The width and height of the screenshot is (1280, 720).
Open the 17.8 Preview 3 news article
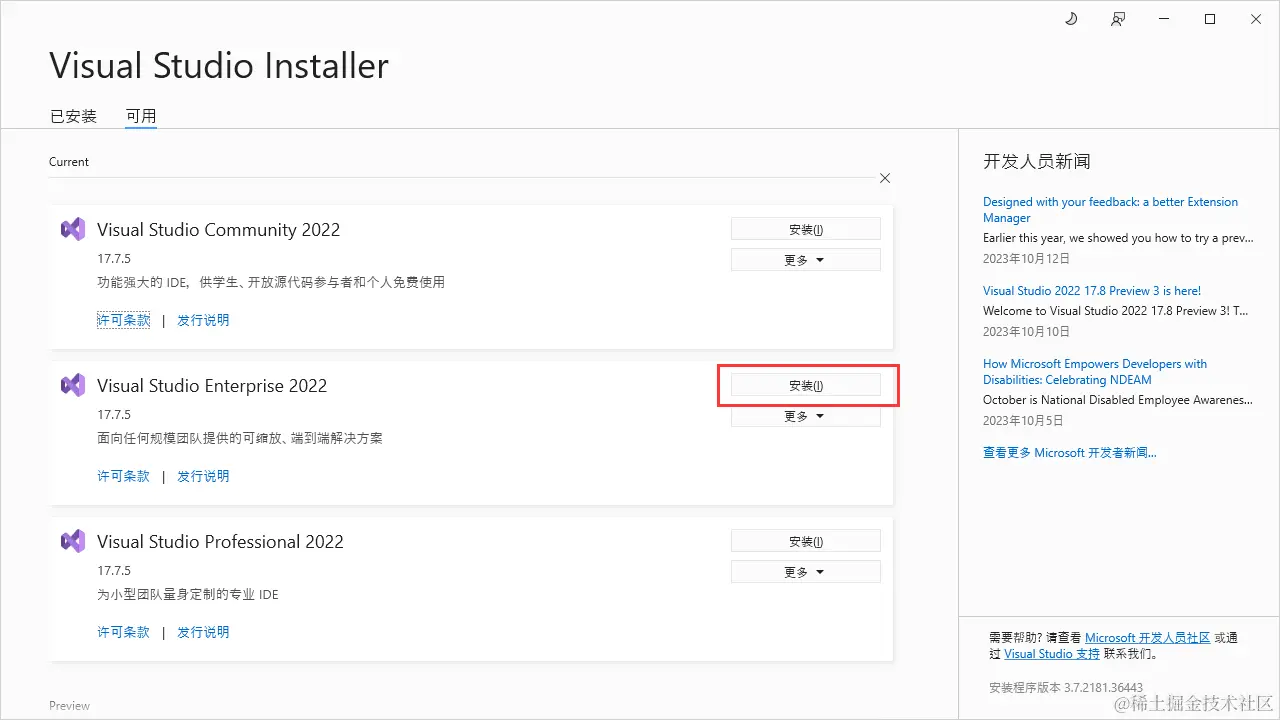click(1092, 291)
